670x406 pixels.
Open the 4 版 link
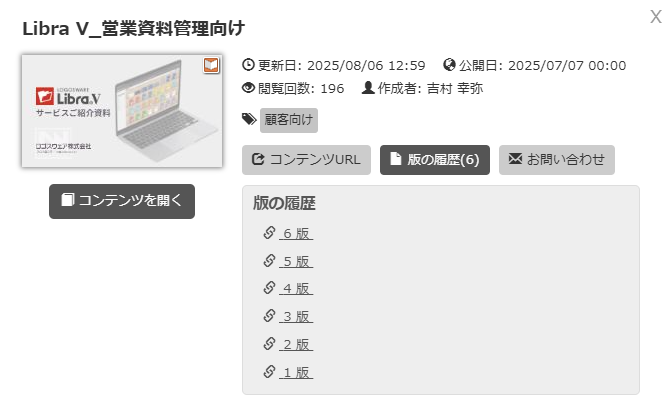tap(296, 289)
